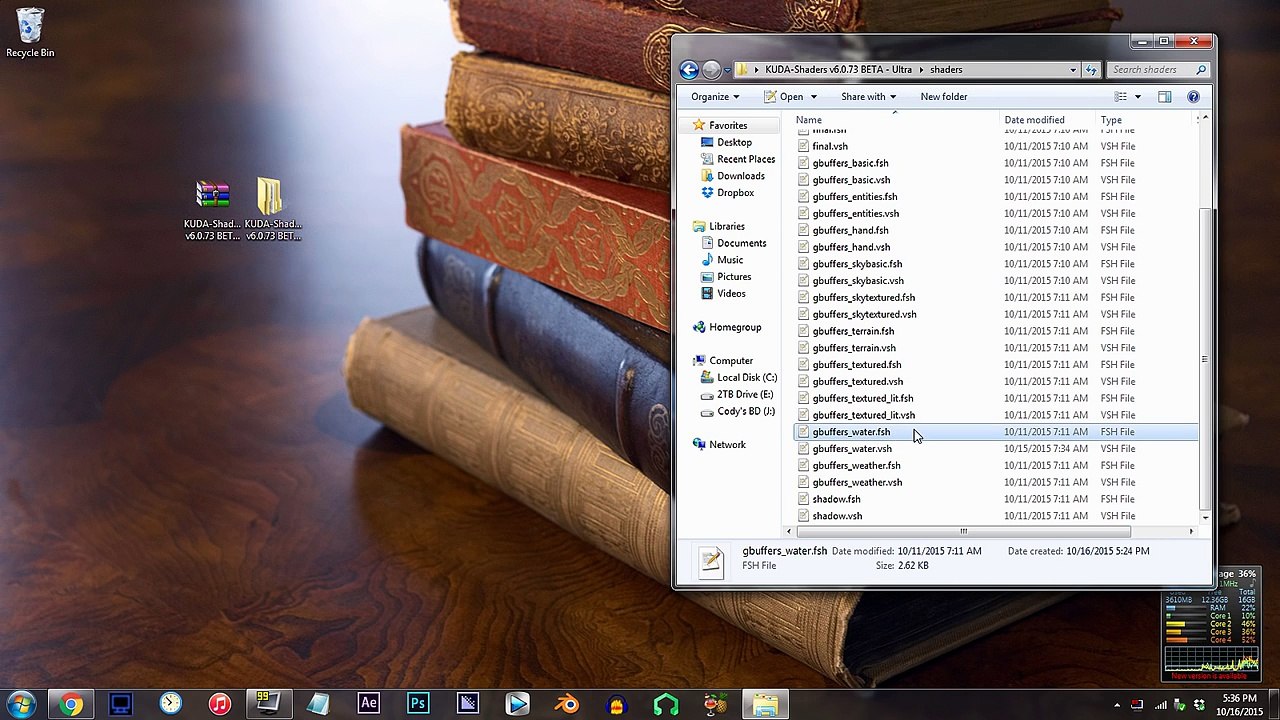
Task: Open Downloads in navigation pane
Action: pyautogui.click(x=740, y=177)
